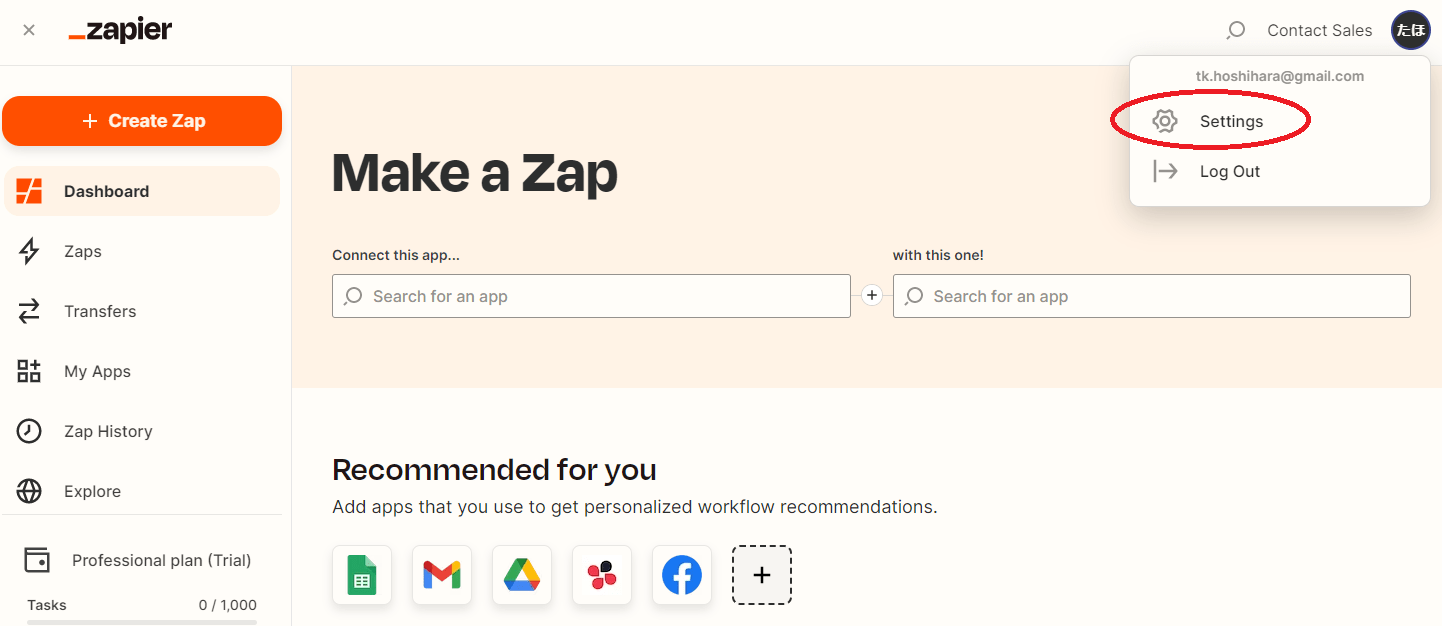Viewport: 1442px width, 626px height.
Task: Open the Contact Sales link
Action: pyautogui.click(x=1319, y=30)
